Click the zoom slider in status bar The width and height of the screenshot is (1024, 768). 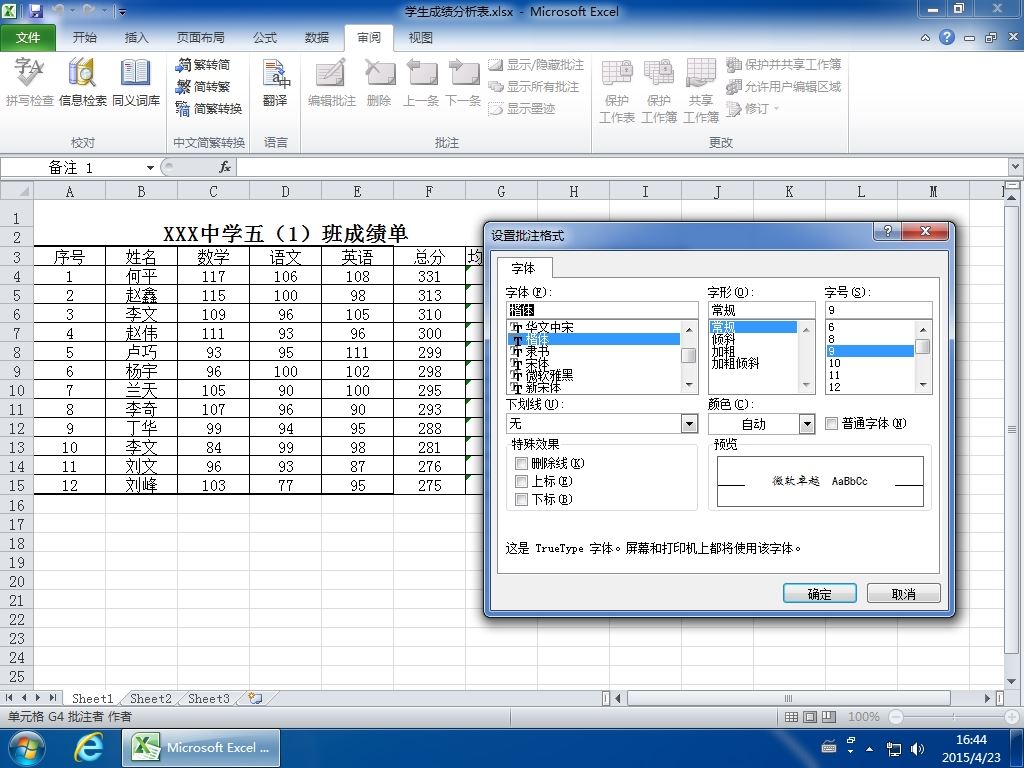(955, 716)
